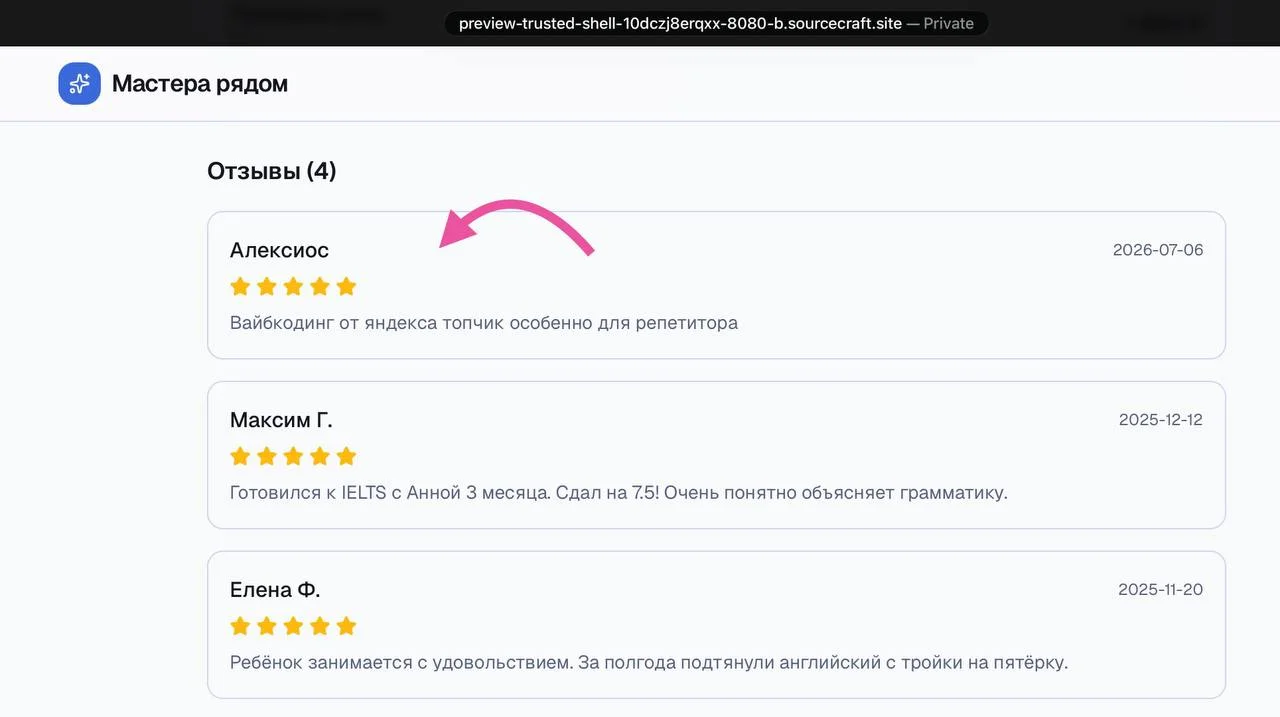Click the date 2025-11-20
This screenshot has width=1280, height=717.
point(1161,590)
